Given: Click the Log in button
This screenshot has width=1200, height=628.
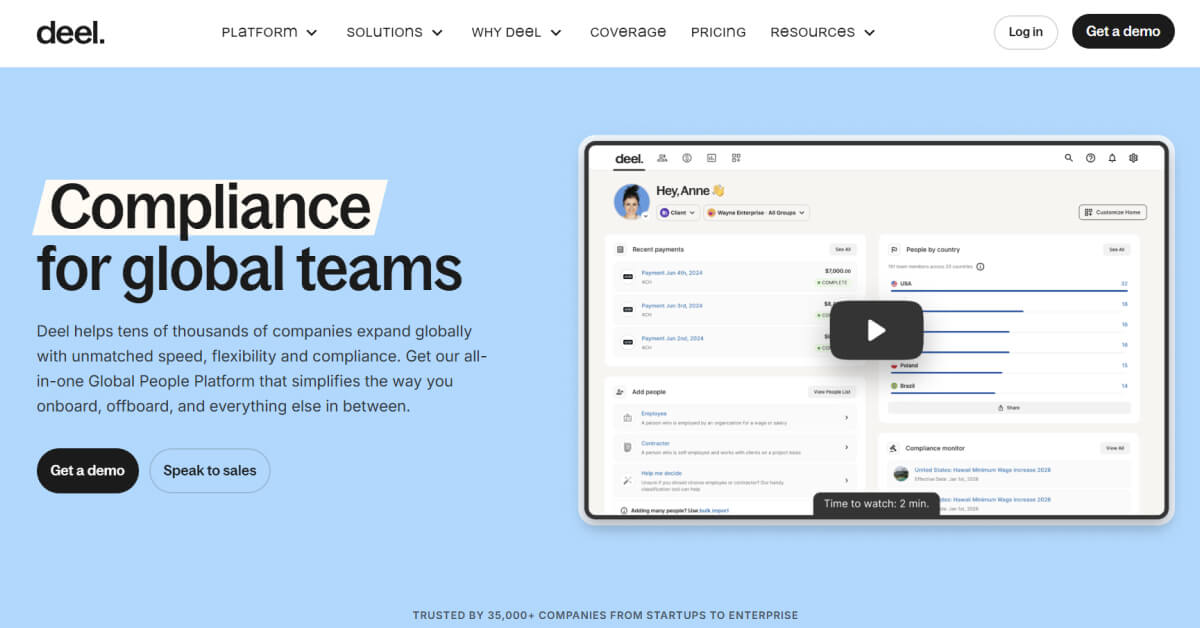Looking at the screenshot, I should pos(1025,32).
